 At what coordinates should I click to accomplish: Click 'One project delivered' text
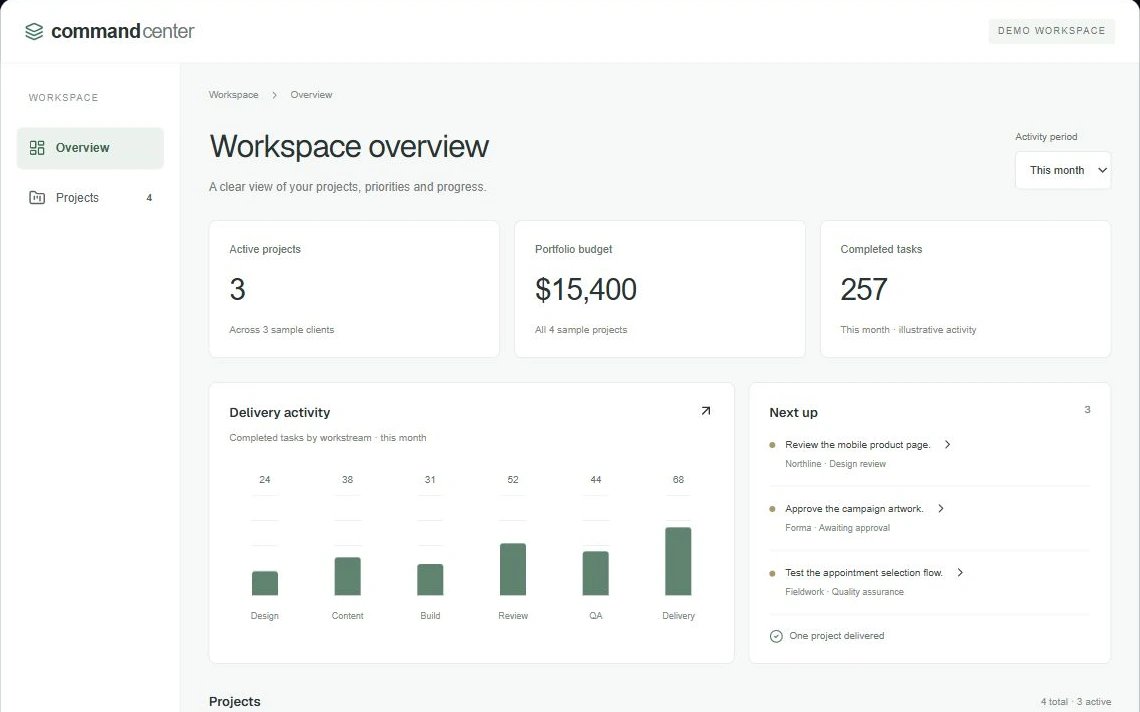coord(837,636)
